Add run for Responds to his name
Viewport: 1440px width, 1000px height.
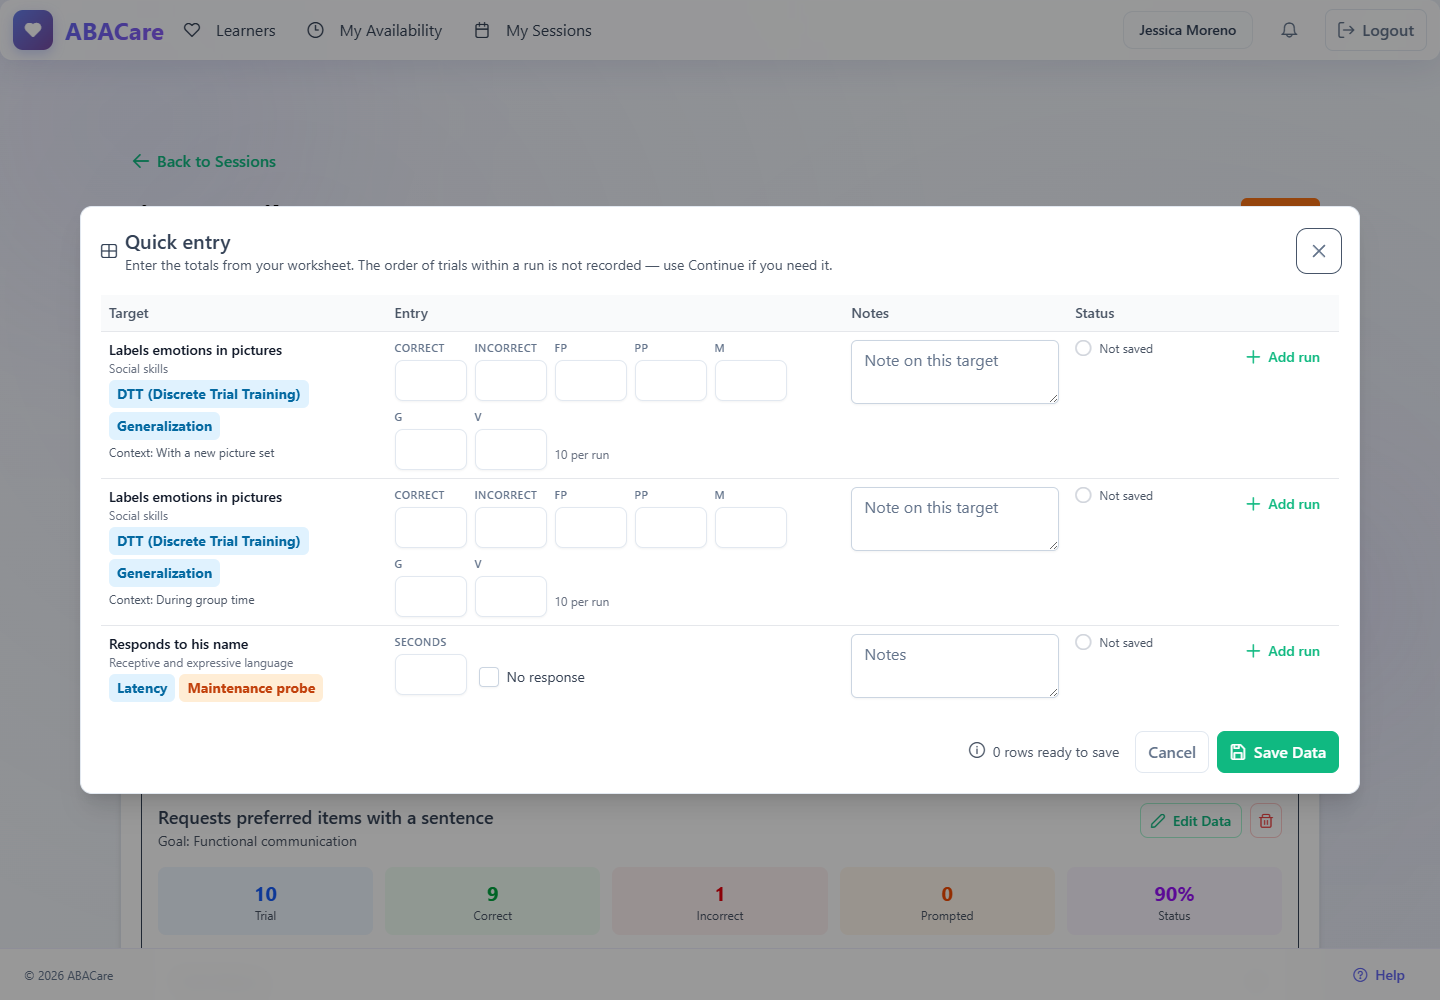pyautogui.click(x=1283, y=651)
